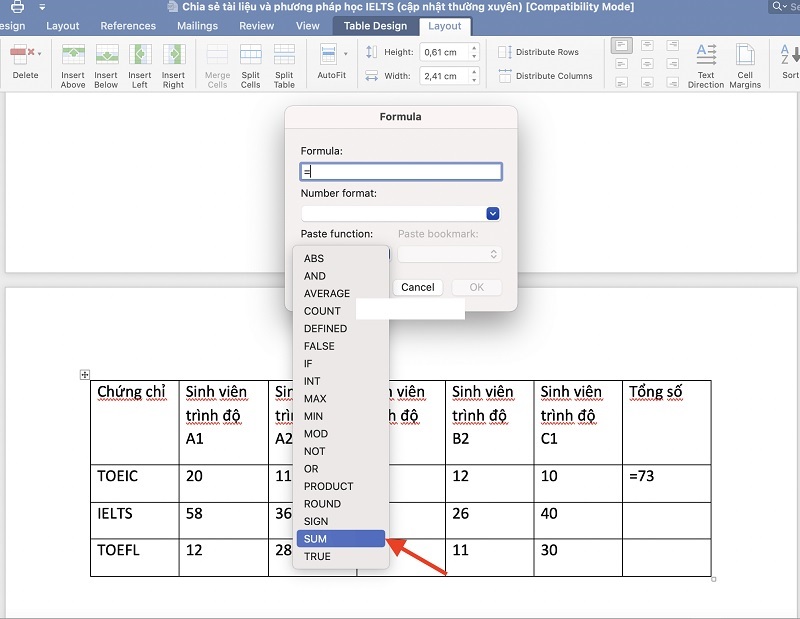Select SUM from the function list

pos(340,539)
